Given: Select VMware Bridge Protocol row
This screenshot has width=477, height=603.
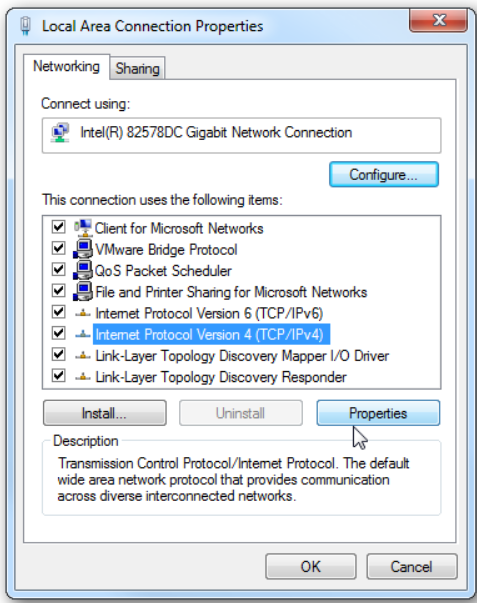Looking at the screenshot, I should click(166, 250).
